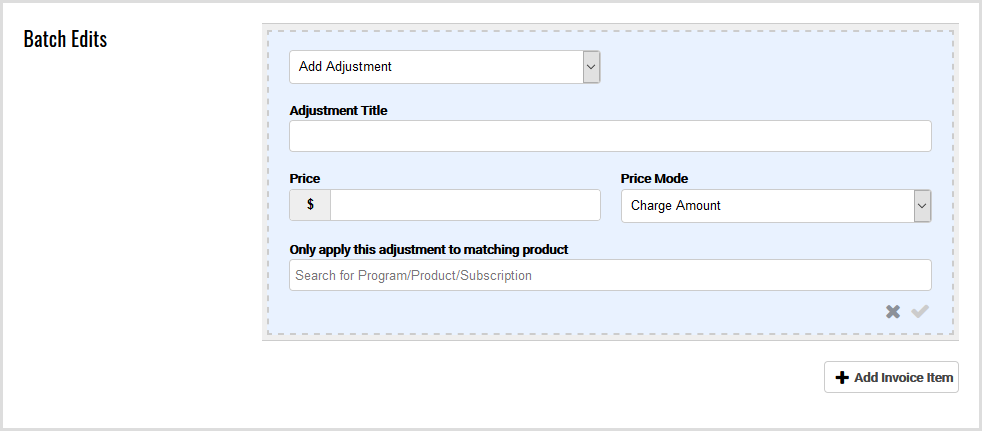Click the 'Only apply this adjustment' label

click(x=435, y=249)
